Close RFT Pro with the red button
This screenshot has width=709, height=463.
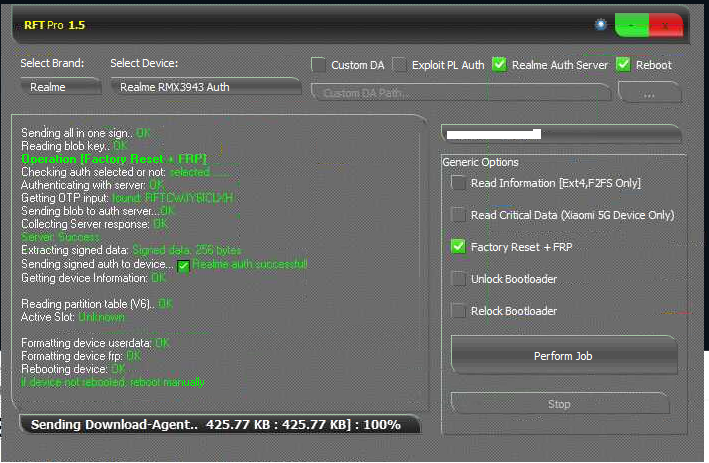click(665, 25)
